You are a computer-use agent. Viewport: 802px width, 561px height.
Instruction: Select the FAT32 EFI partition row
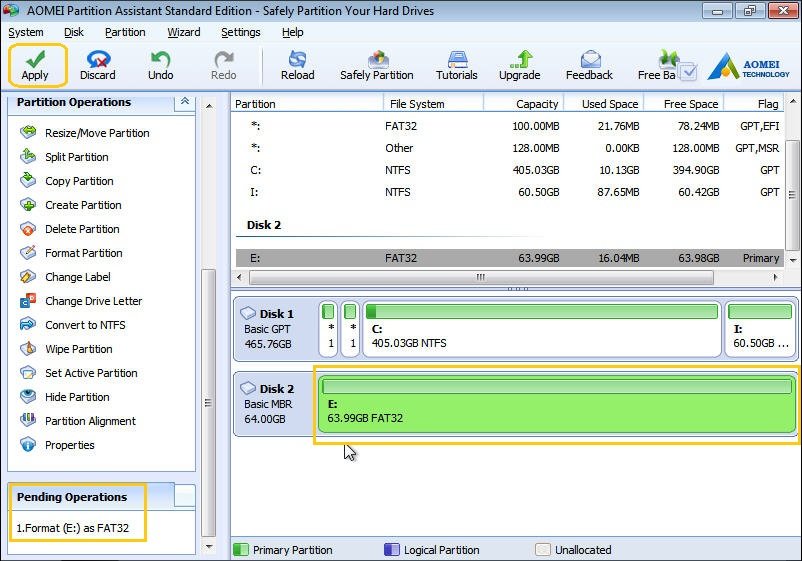509,126
